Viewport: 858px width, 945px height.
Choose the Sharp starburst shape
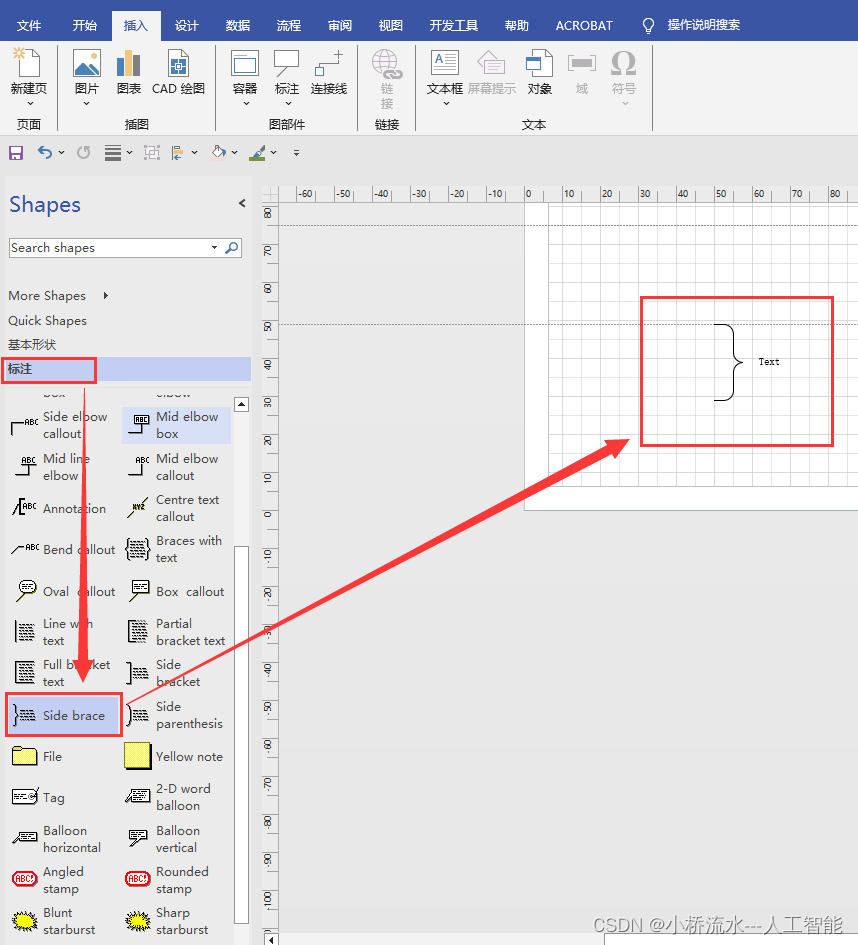click(x=168, y=920)
